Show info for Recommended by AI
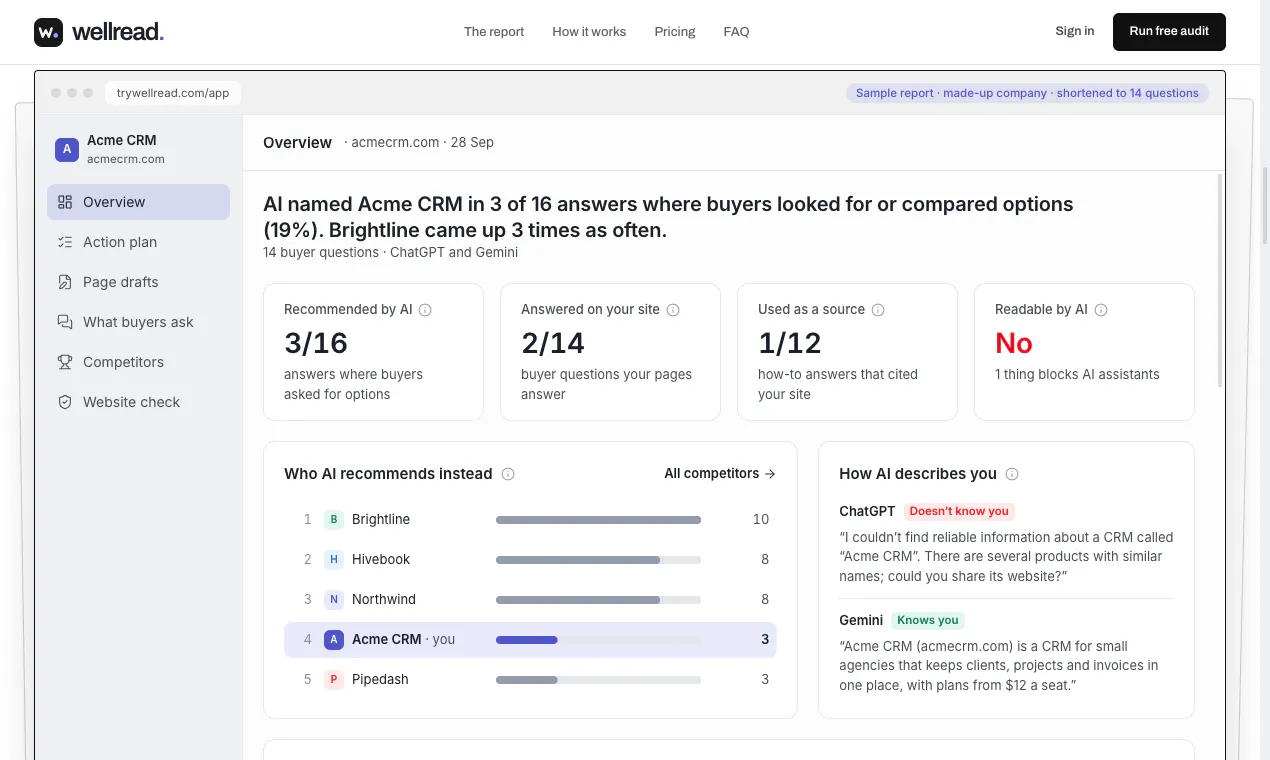Screen dimensions: 1270x760 click(425, 310)
